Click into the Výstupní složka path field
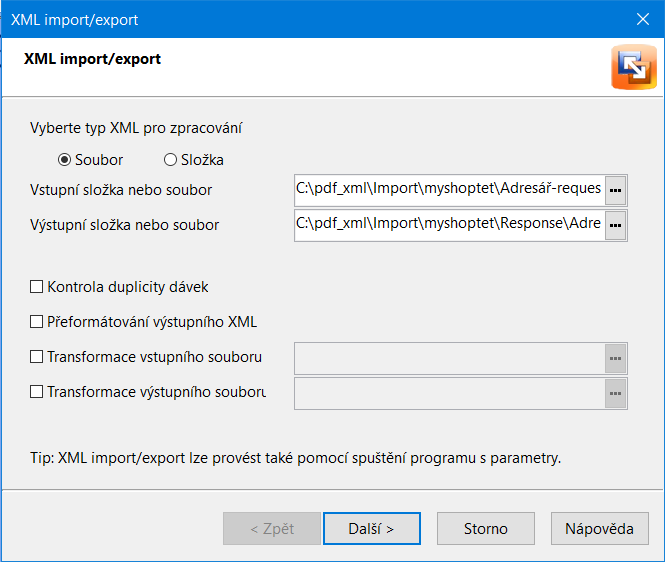 point(450,225)
